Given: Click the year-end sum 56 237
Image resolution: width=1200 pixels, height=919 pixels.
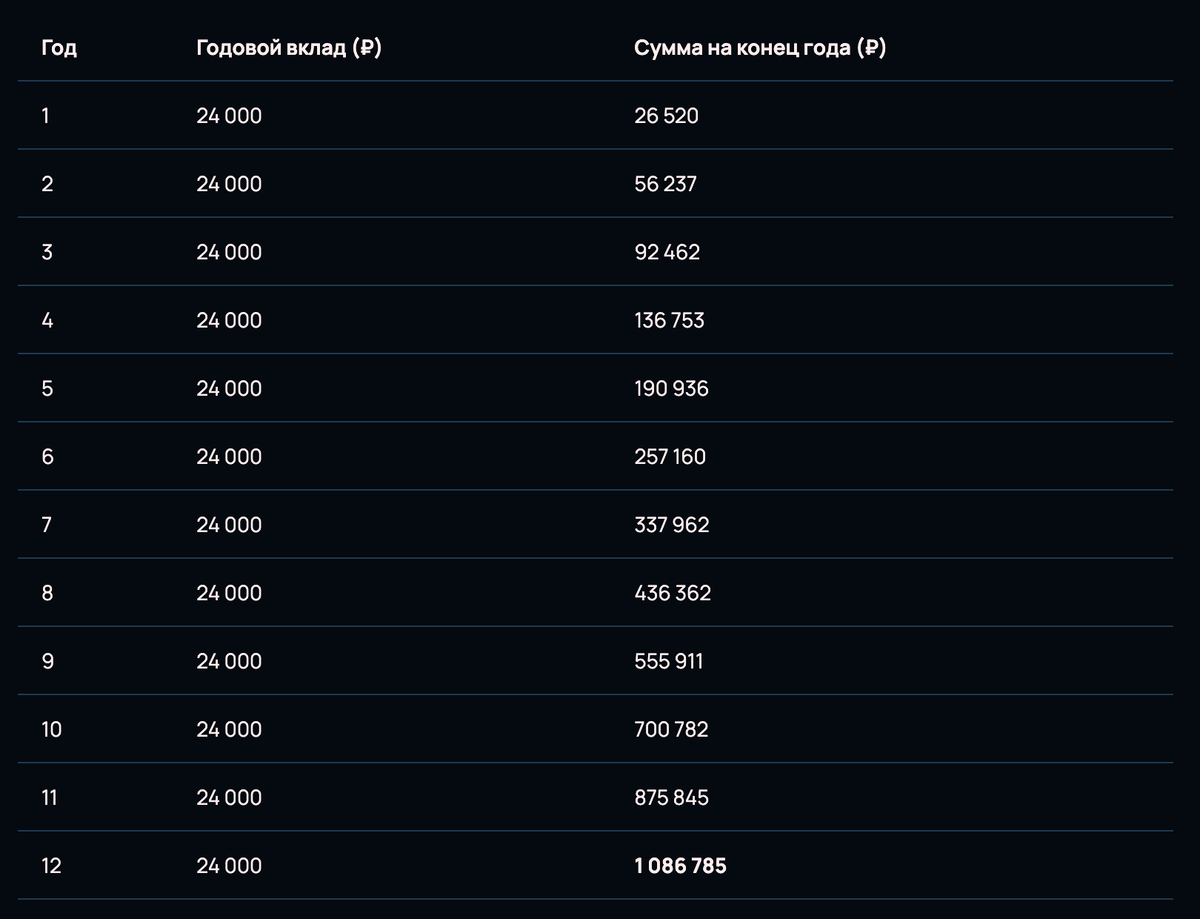Looking at the screenshot, I should 665,184.
